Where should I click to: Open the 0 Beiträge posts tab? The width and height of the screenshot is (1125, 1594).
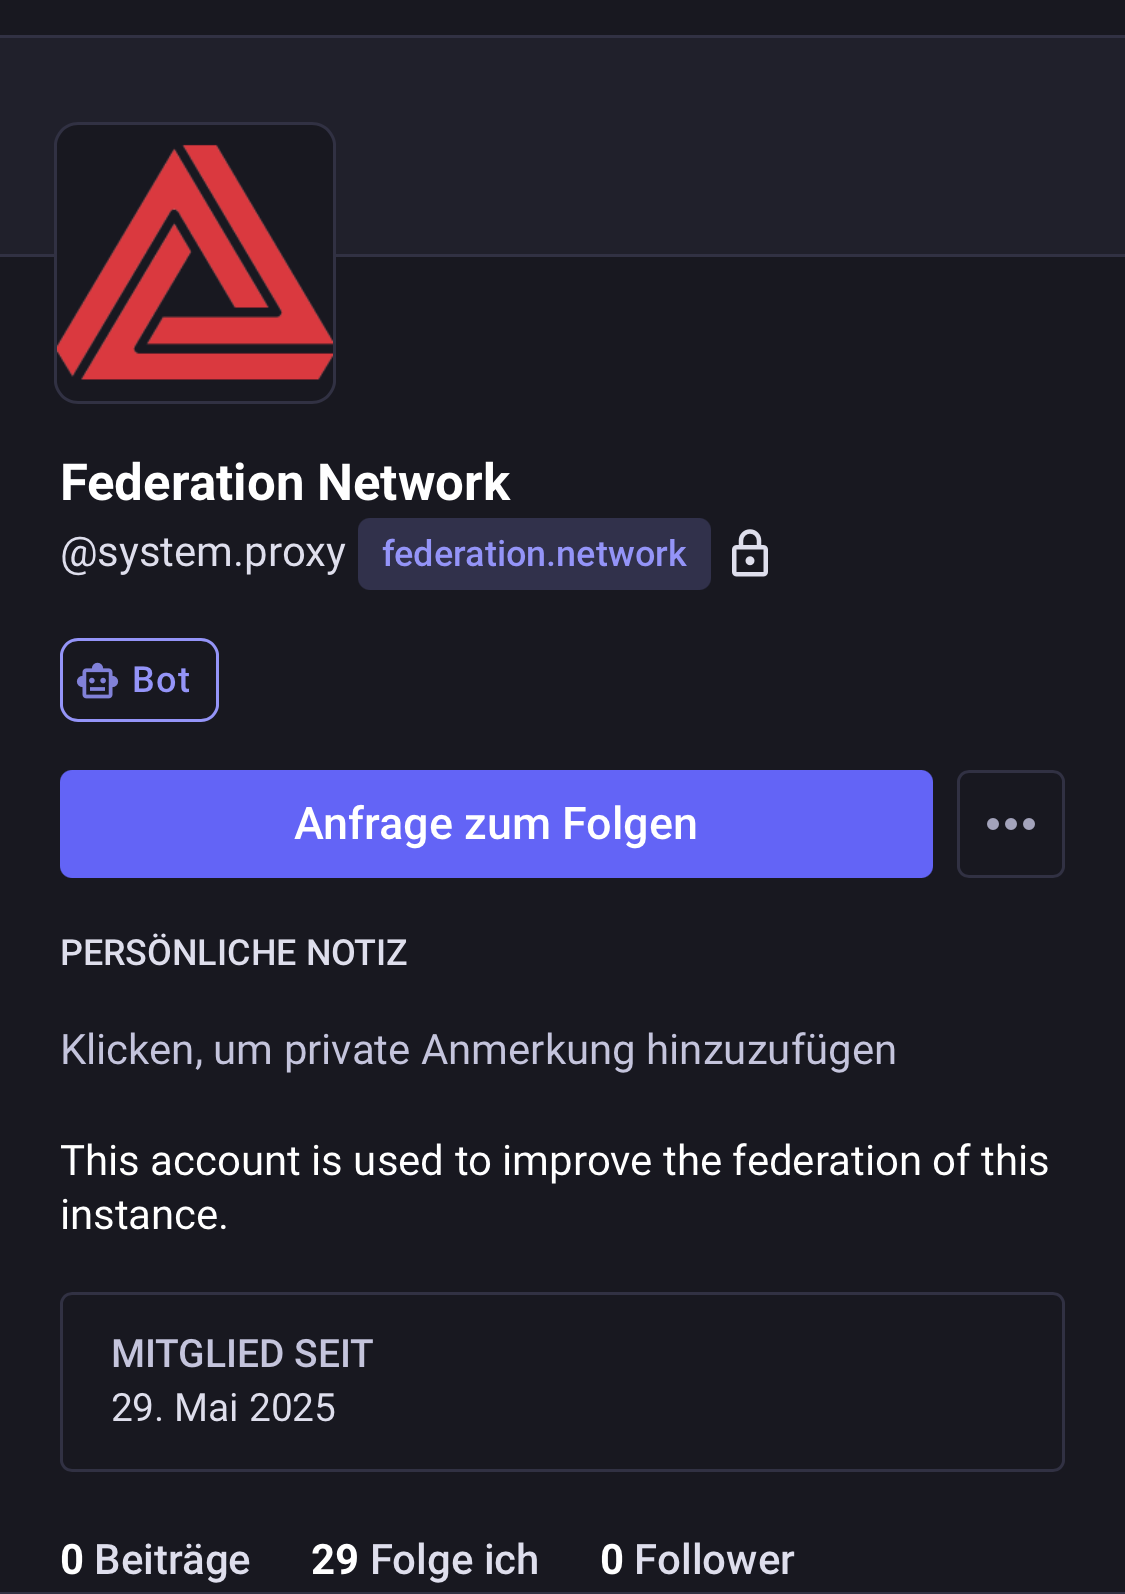click(155, 1559)
